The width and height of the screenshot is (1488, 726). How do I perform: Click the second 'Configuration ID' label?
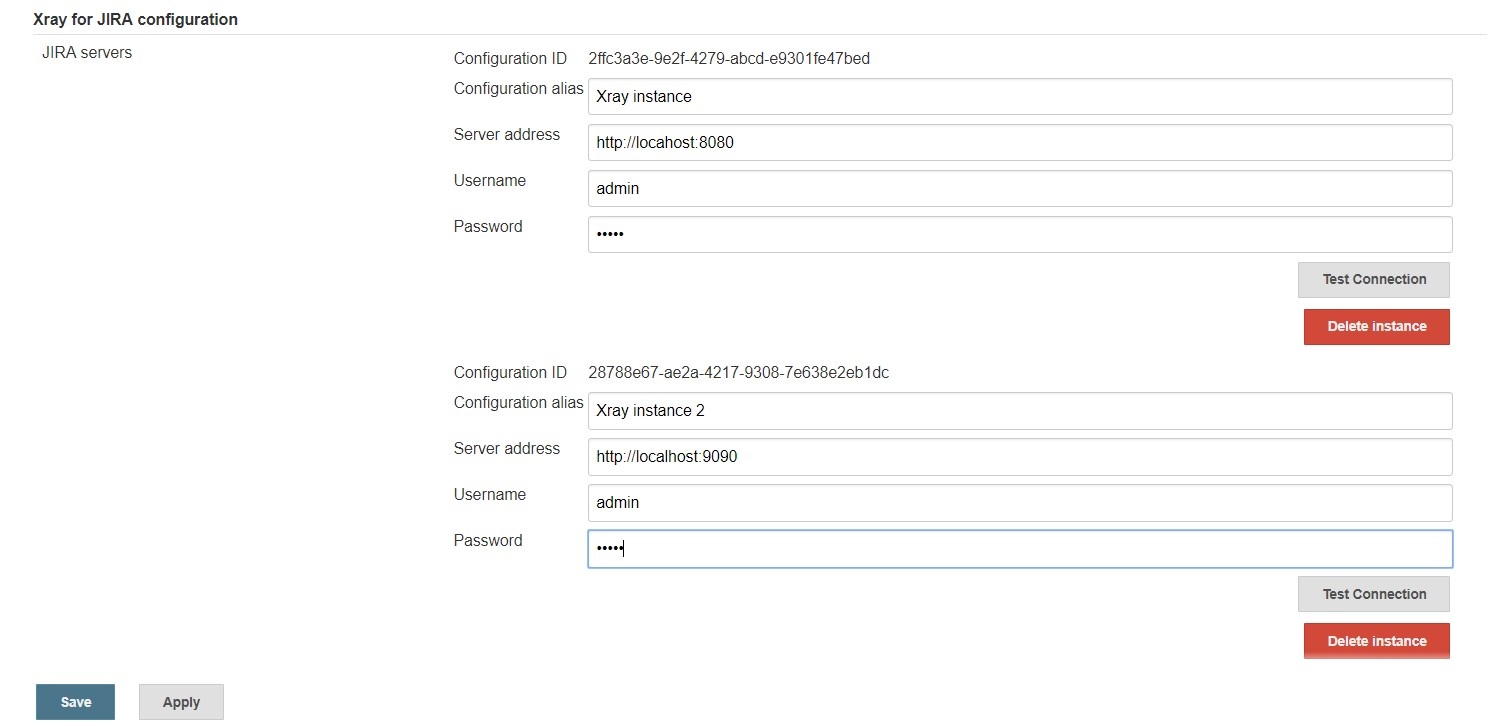pyautogui.click(x=510, y=373)
